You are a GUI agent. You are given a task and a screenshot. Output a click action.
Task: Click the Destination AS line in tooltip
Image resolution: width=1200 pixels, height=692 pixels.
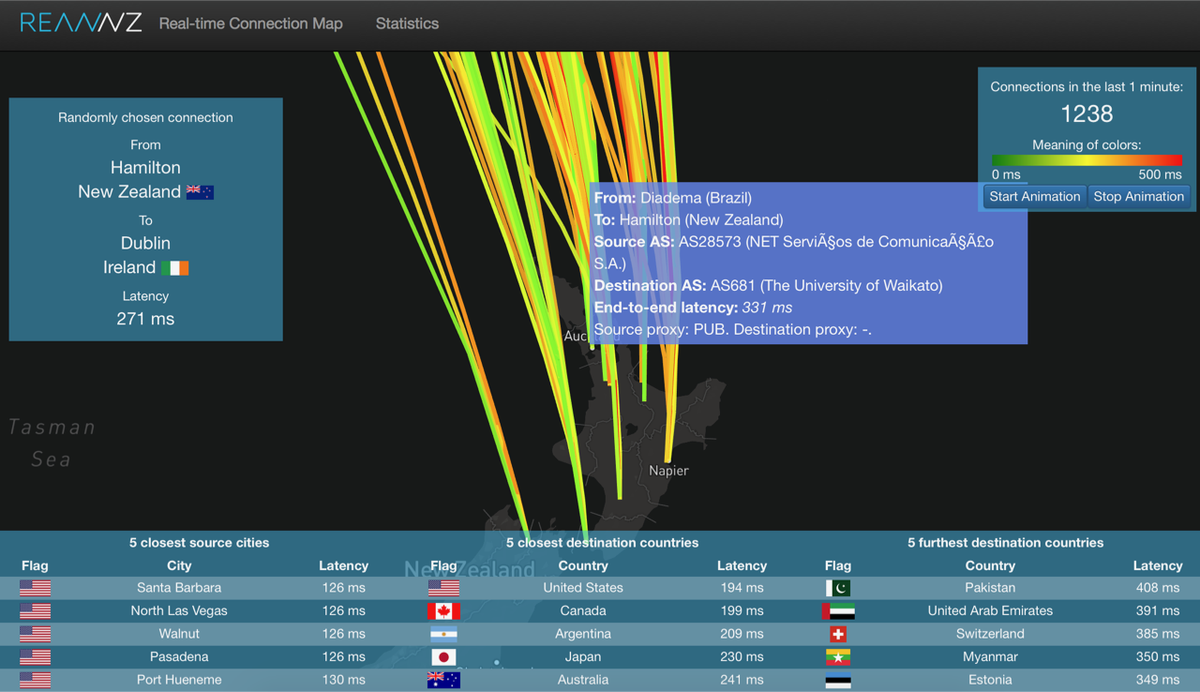(768, 286)
